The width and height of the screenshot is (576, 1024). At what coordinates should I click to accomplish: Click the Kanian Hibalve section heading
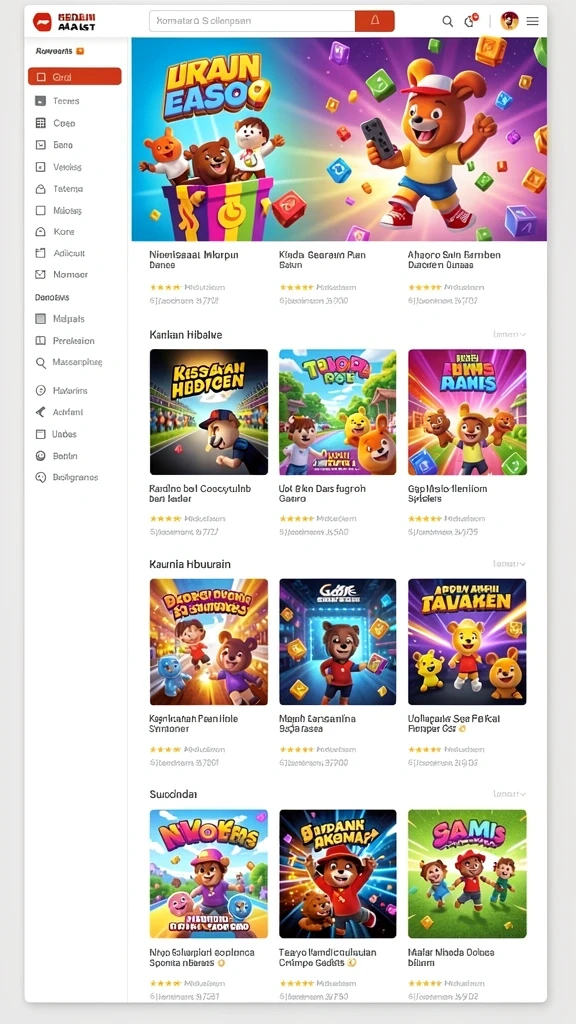click(186, 334)
